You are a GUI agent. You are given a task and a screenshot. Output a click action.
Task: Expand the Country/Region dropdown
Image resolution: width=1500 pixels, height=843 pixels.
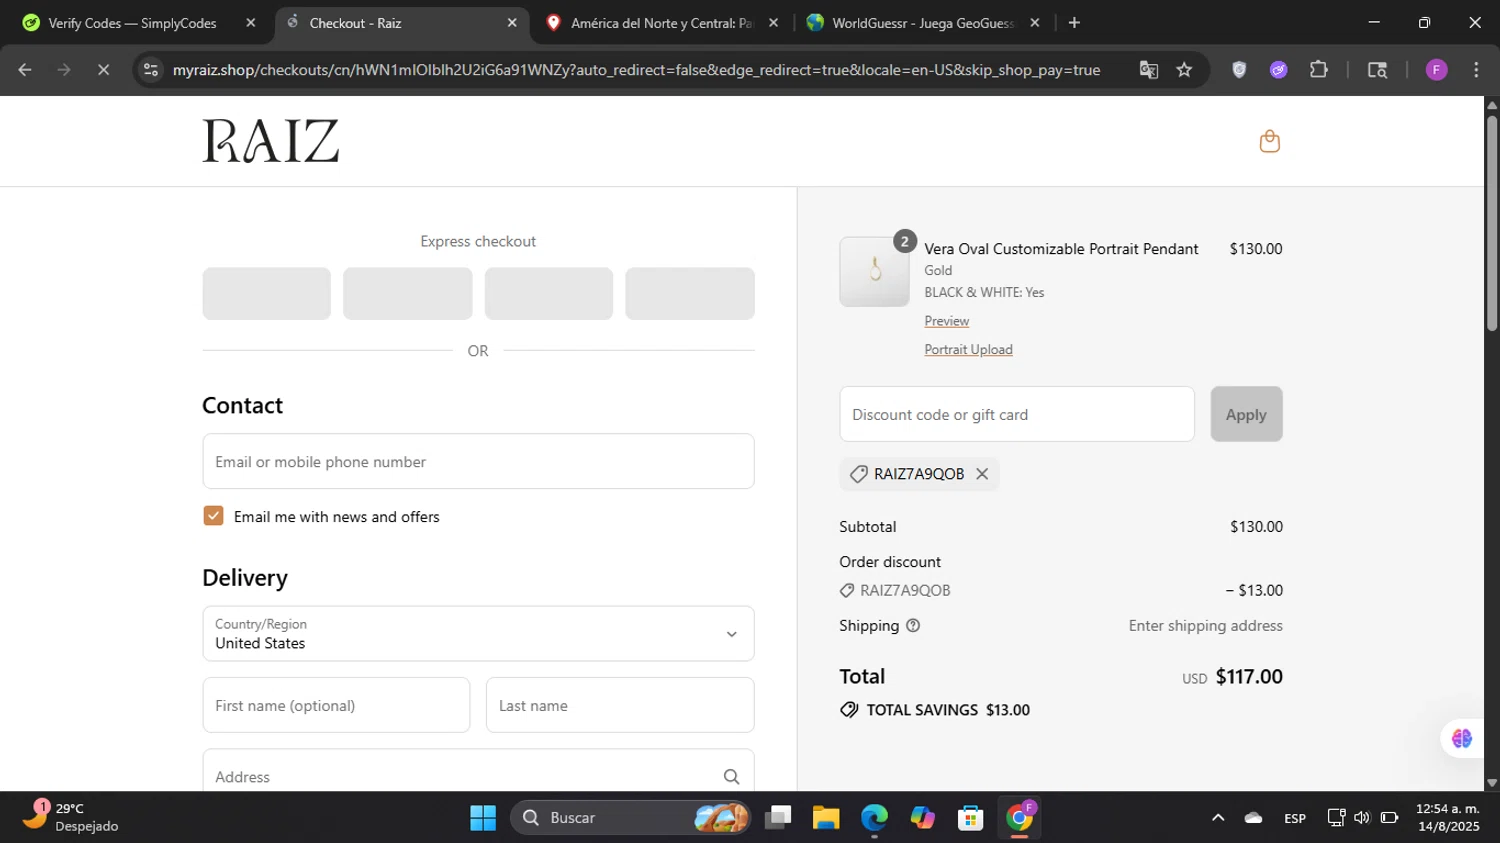478,633
